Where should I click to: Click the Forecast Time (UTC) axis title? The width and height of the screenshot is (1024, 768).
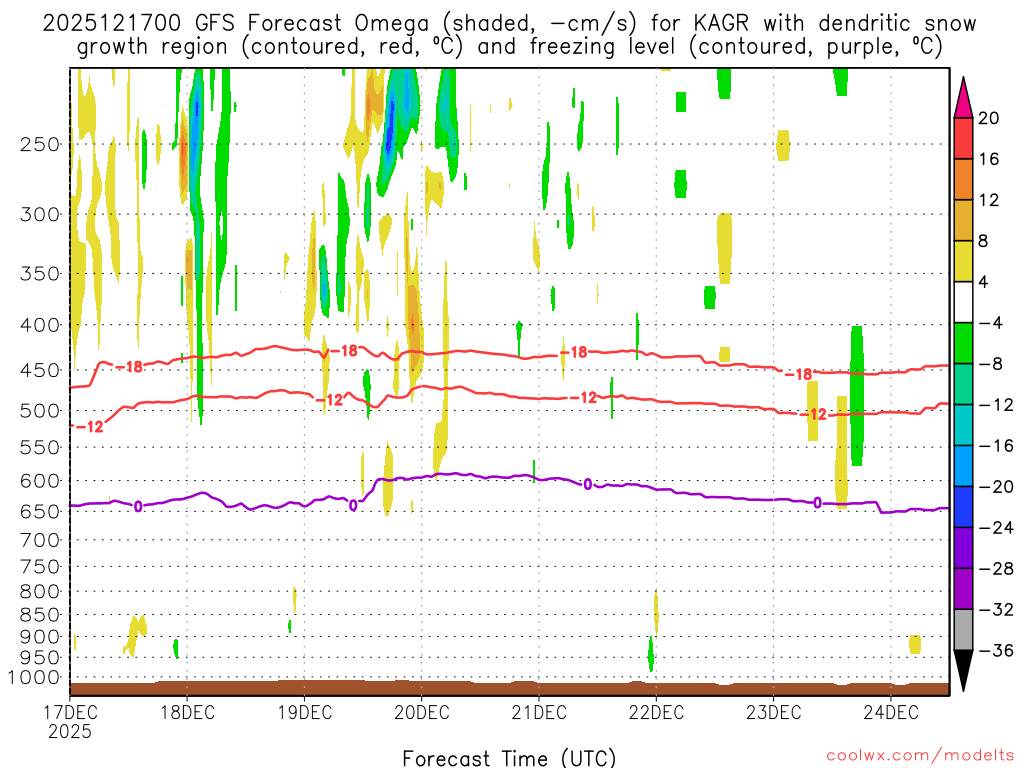pyautogui.click(x=509, y=757)
